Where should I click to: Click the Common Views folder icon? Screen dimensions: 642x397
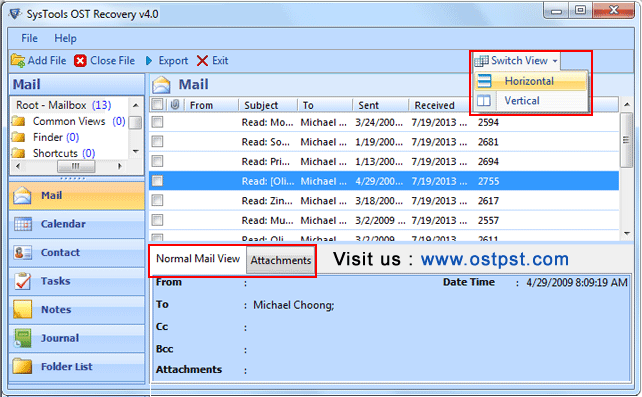tap(18, 121)
